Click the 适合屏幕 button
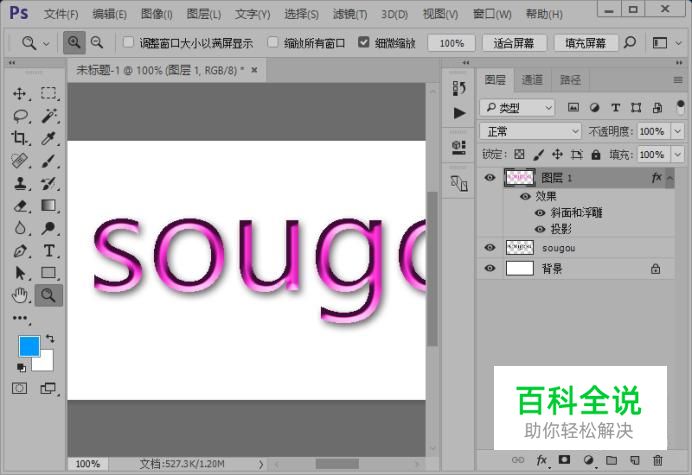This screenshot has height=475, width=692. pyautogui.click(x=514, y=43)
